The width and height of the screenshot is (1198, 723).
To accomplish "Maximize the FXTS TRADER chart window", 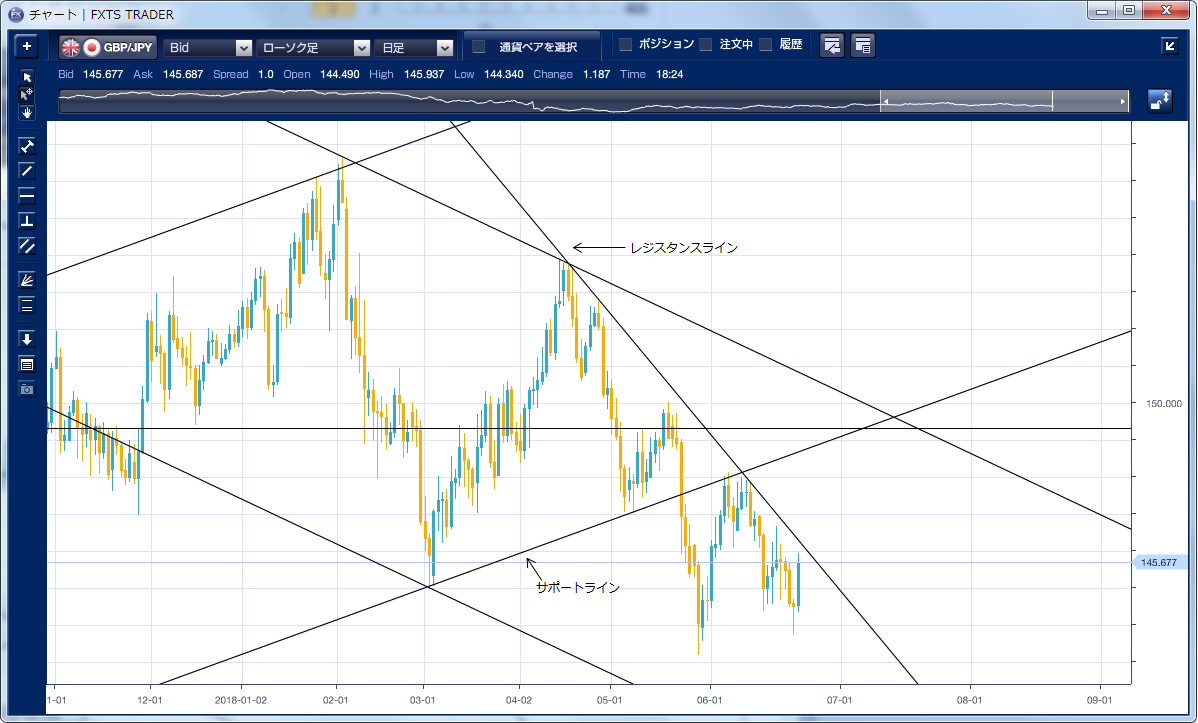I will pyautogui.click(x=1129, y=11).
